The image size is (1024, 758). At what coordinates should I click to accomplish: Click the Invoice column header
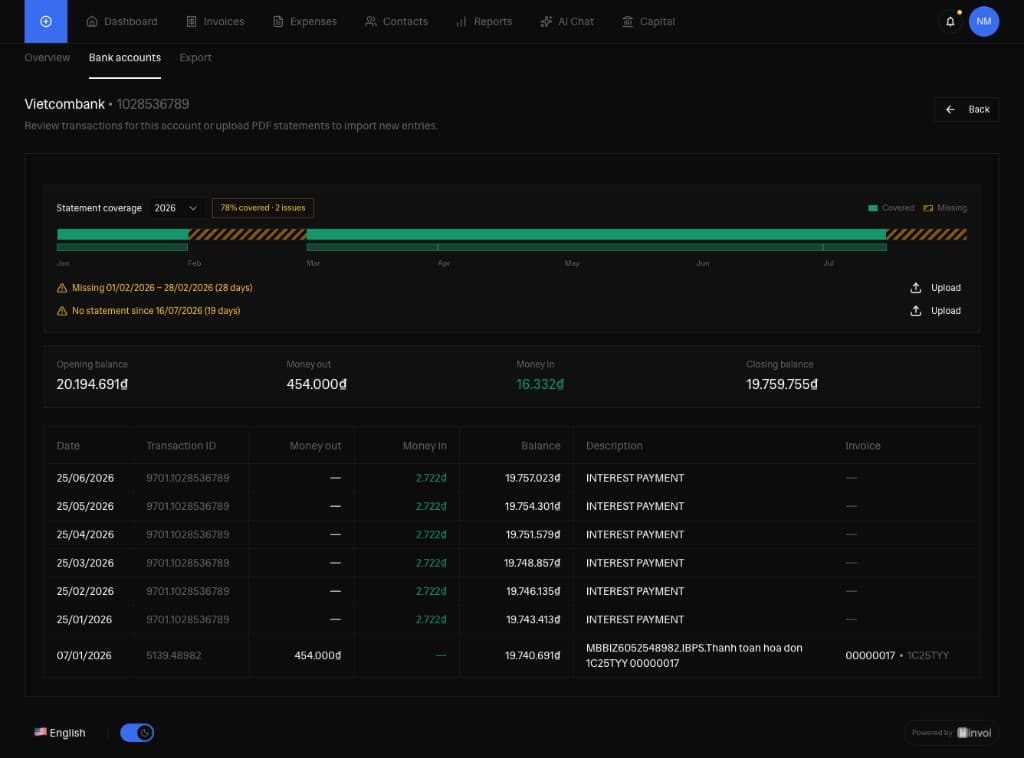(x=863, y=446)
